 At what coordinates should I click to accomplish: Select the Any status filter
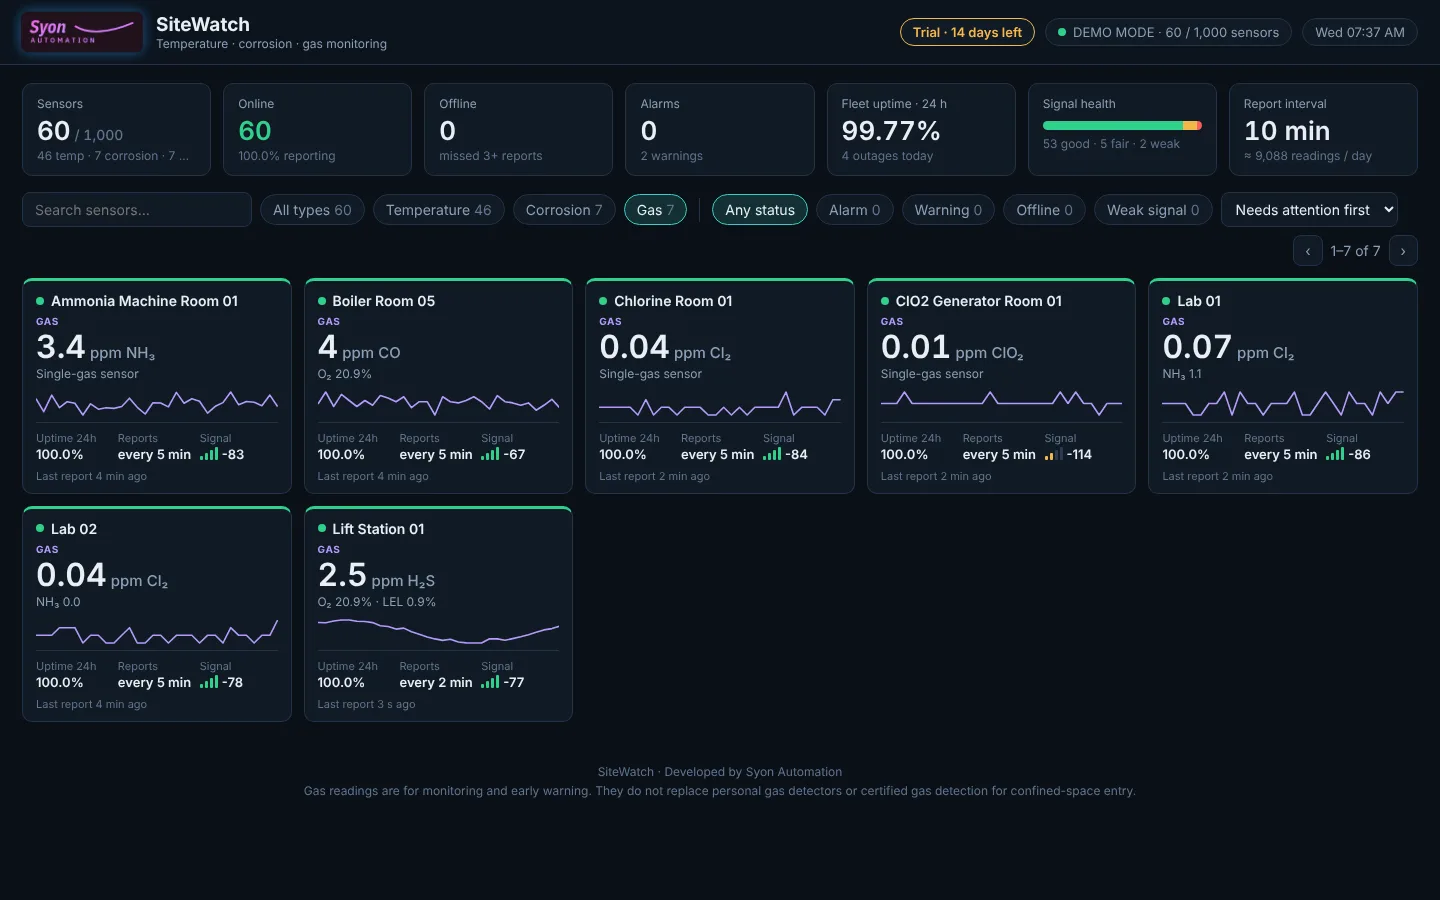pyautogui.click(x=760, y=210)
